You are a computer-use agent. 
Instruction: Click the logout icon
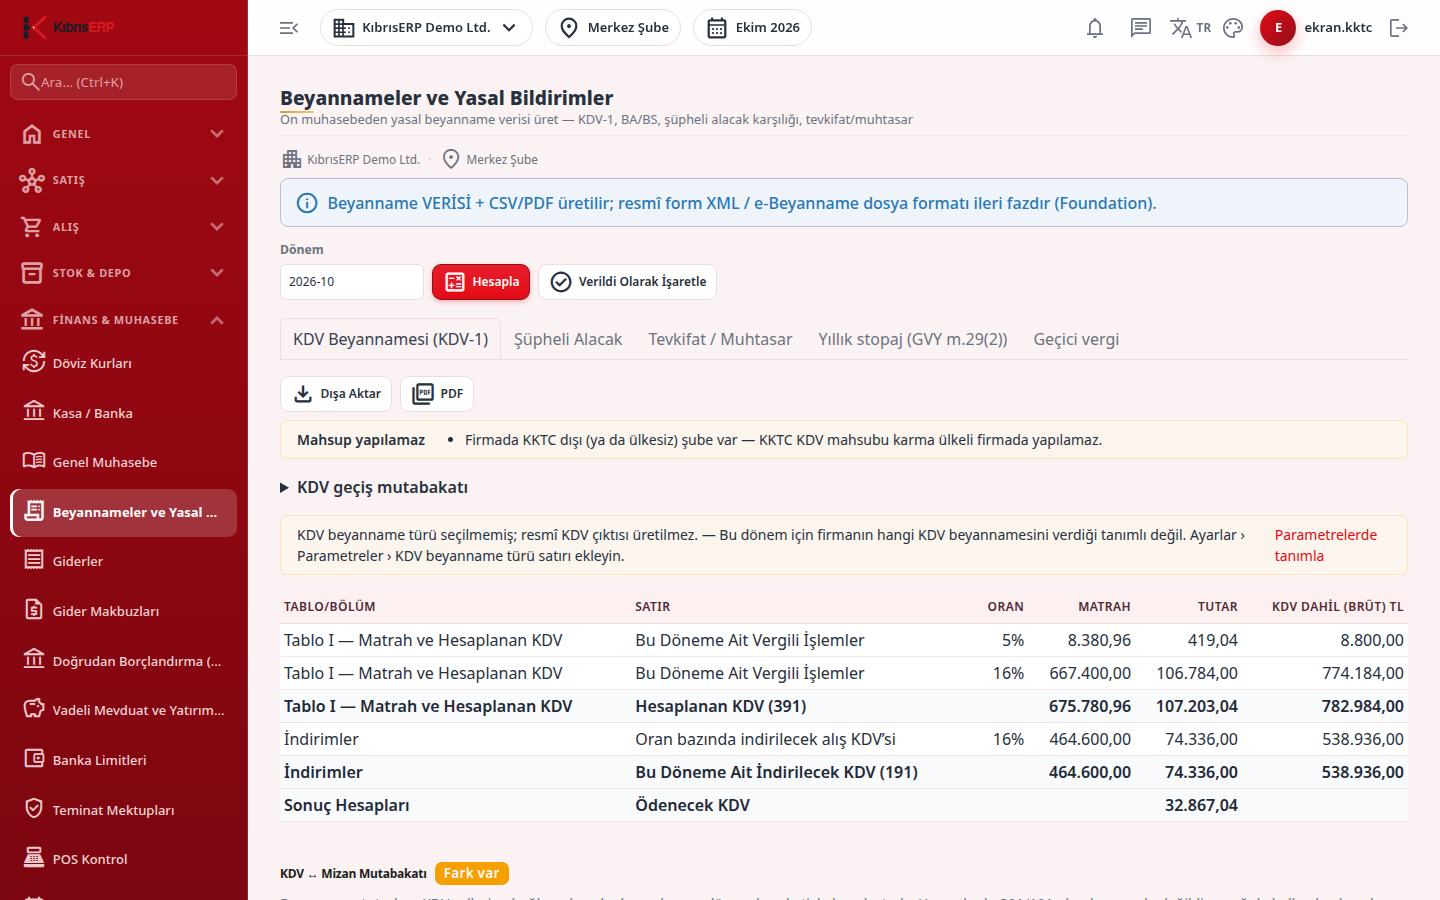[1399, 28]
